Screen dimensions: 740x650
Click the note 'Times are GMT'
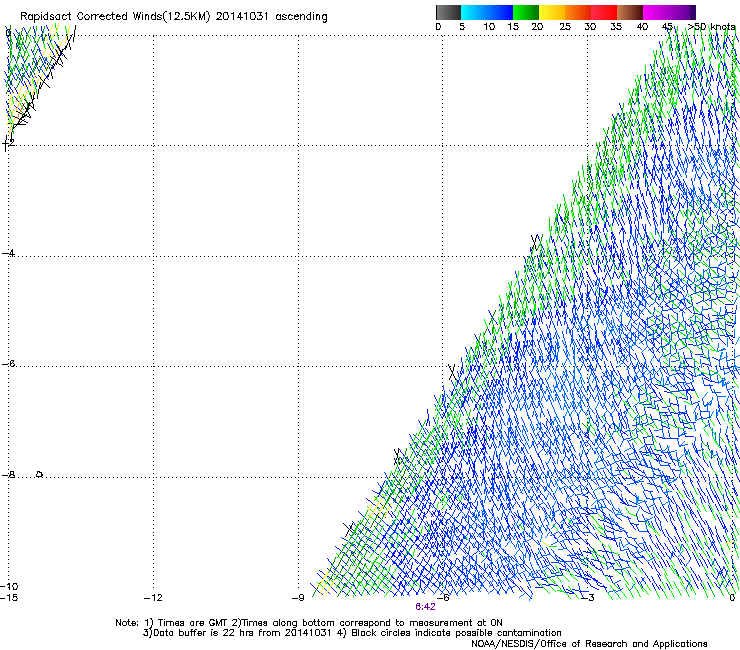pyautogui.click(x=193, y=623)
